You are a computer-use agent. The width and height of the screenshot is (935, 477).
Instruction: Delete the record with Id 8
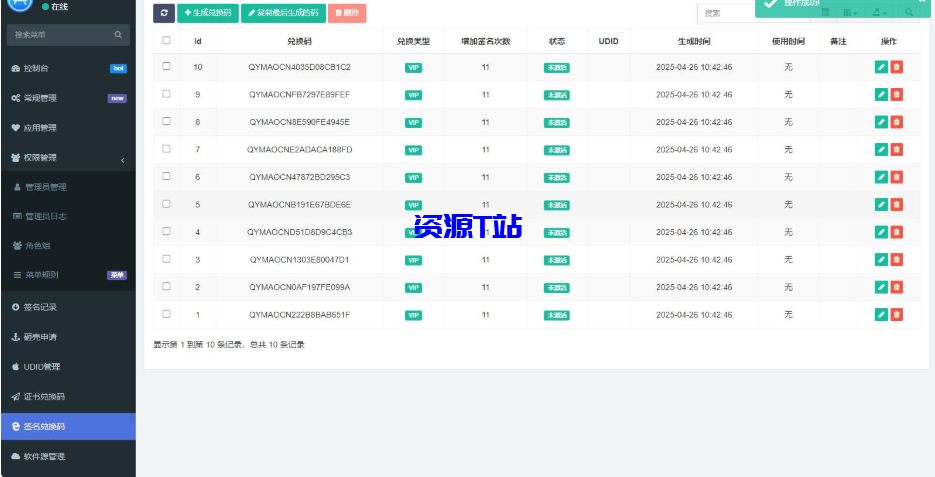point(896,122)
